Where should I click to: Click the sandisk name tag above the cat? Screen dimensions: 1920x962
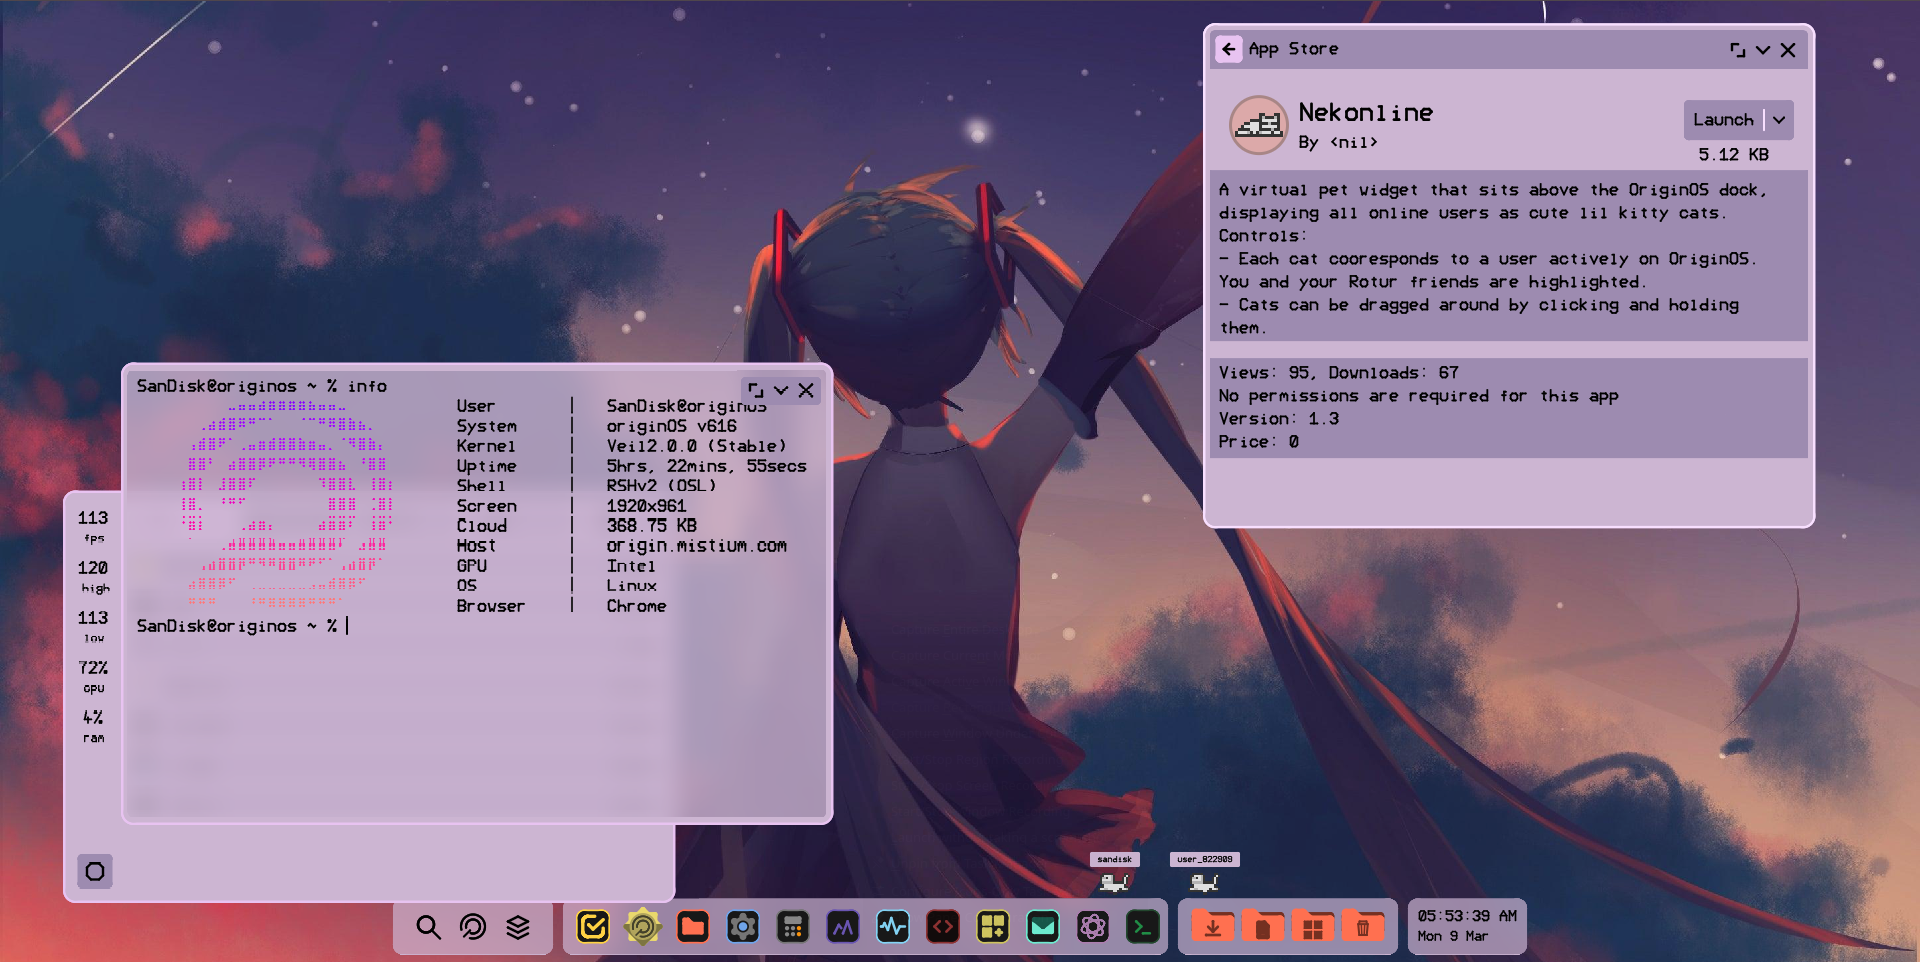tap(1114, 859)
